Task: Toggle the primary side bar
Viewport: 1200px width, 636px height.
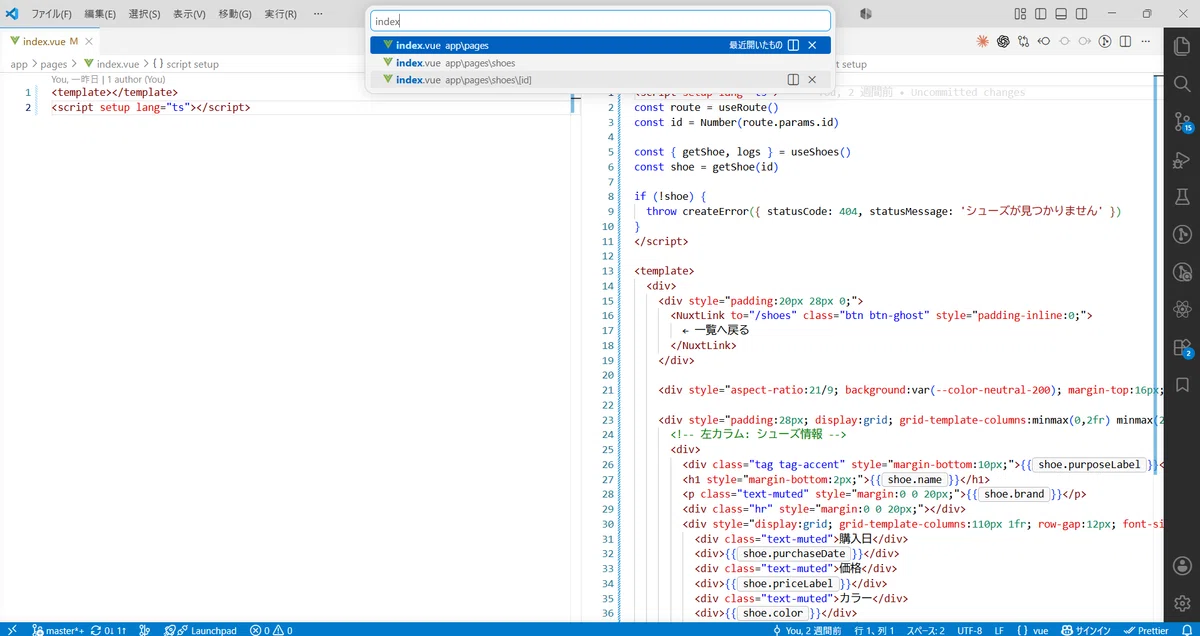Action: [x=1042, y=14]
